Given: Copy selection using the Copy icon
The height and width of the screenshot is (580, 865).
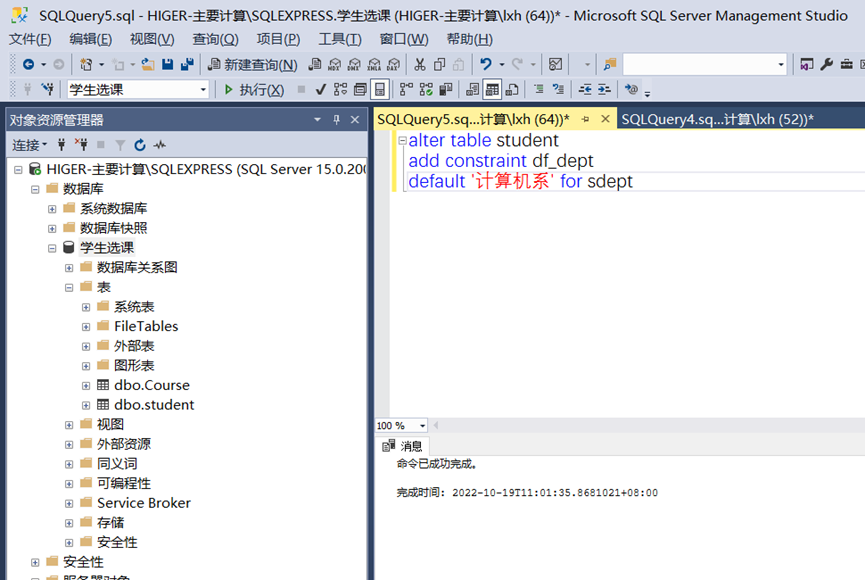Looking at the screenshot, I should pos(439,65).
